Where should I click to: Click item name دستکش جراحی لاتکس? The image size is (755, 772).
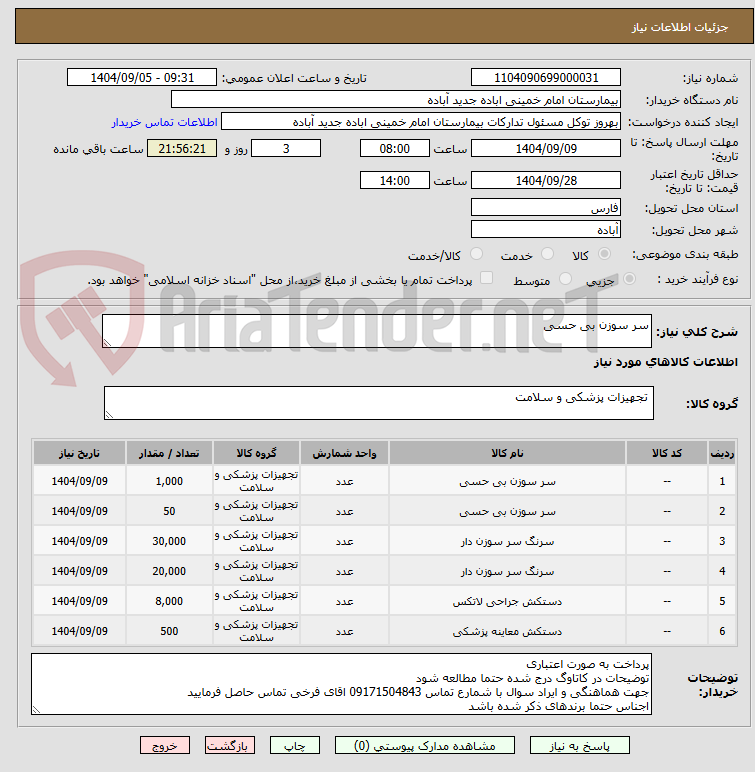[x=507, y=602]
